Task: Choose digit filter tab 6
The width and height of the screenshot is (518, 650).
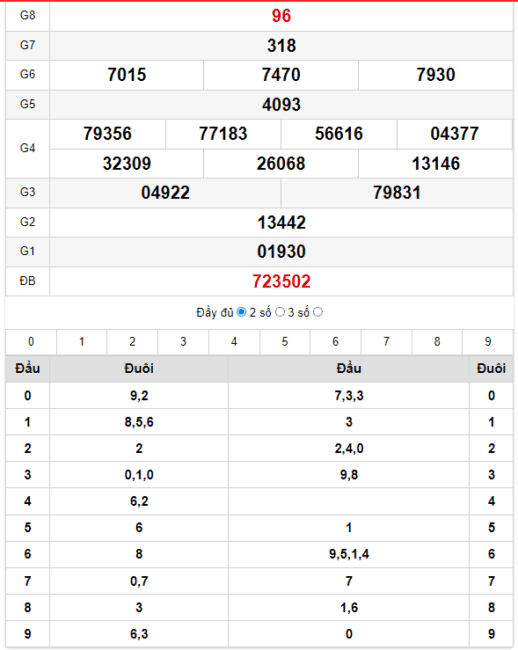Action: click(336, 342)
